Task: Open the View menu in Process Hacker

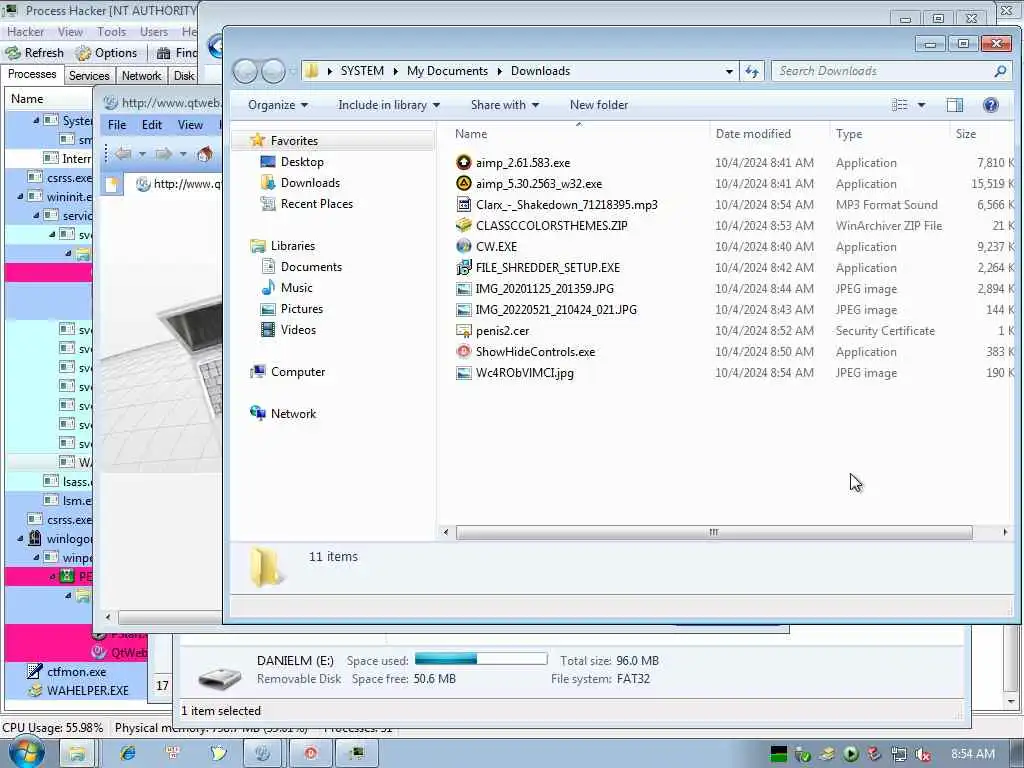Action: click(70, 31)
